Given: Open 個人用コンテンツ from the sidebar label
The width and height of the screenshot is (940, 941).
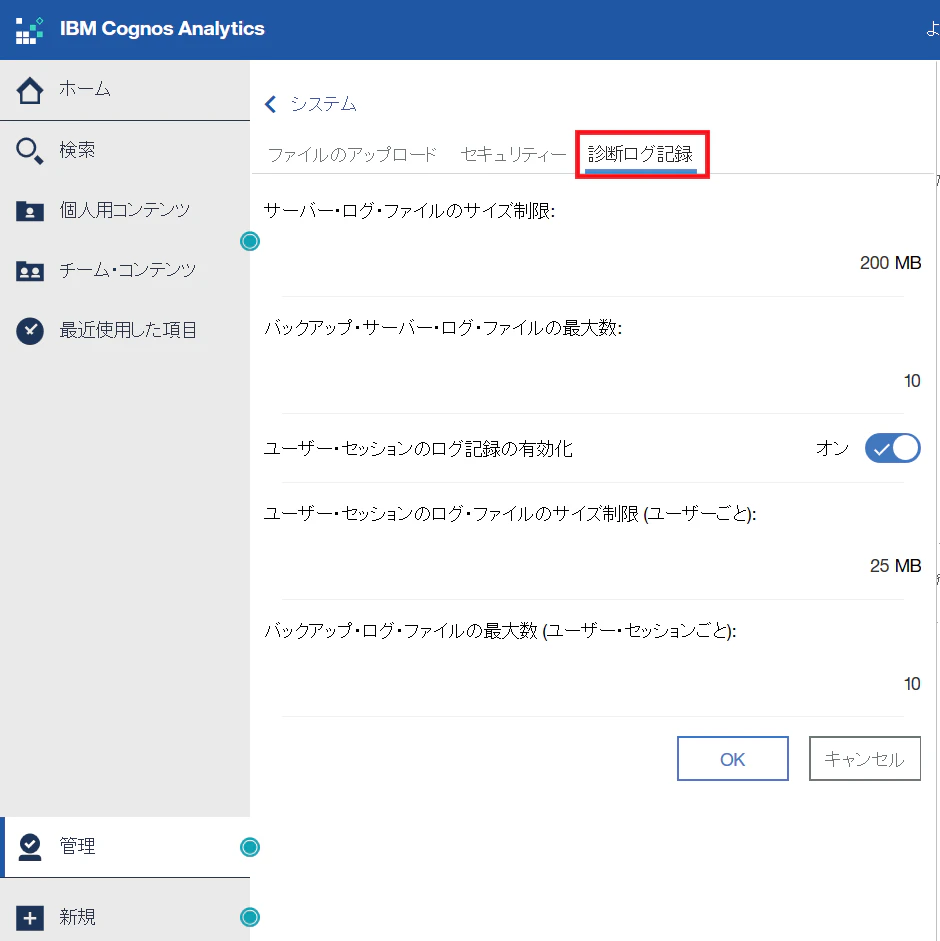Looking at the screenshot, I should pos(124,210).
